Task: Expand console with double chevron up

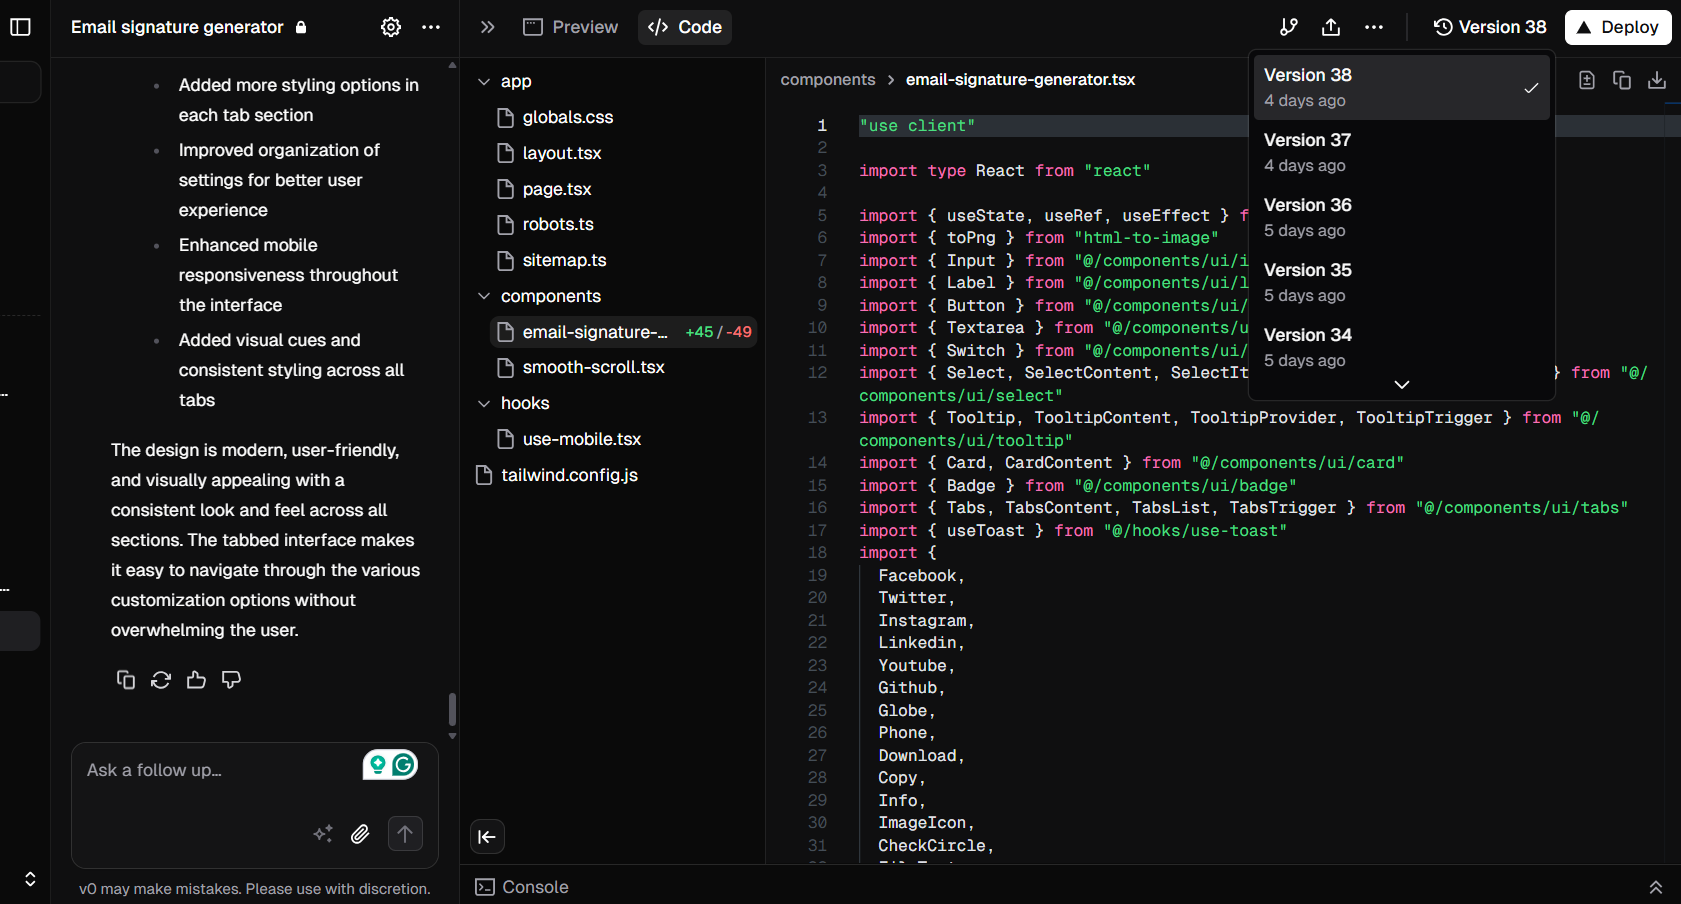Action: (1656, 887)
